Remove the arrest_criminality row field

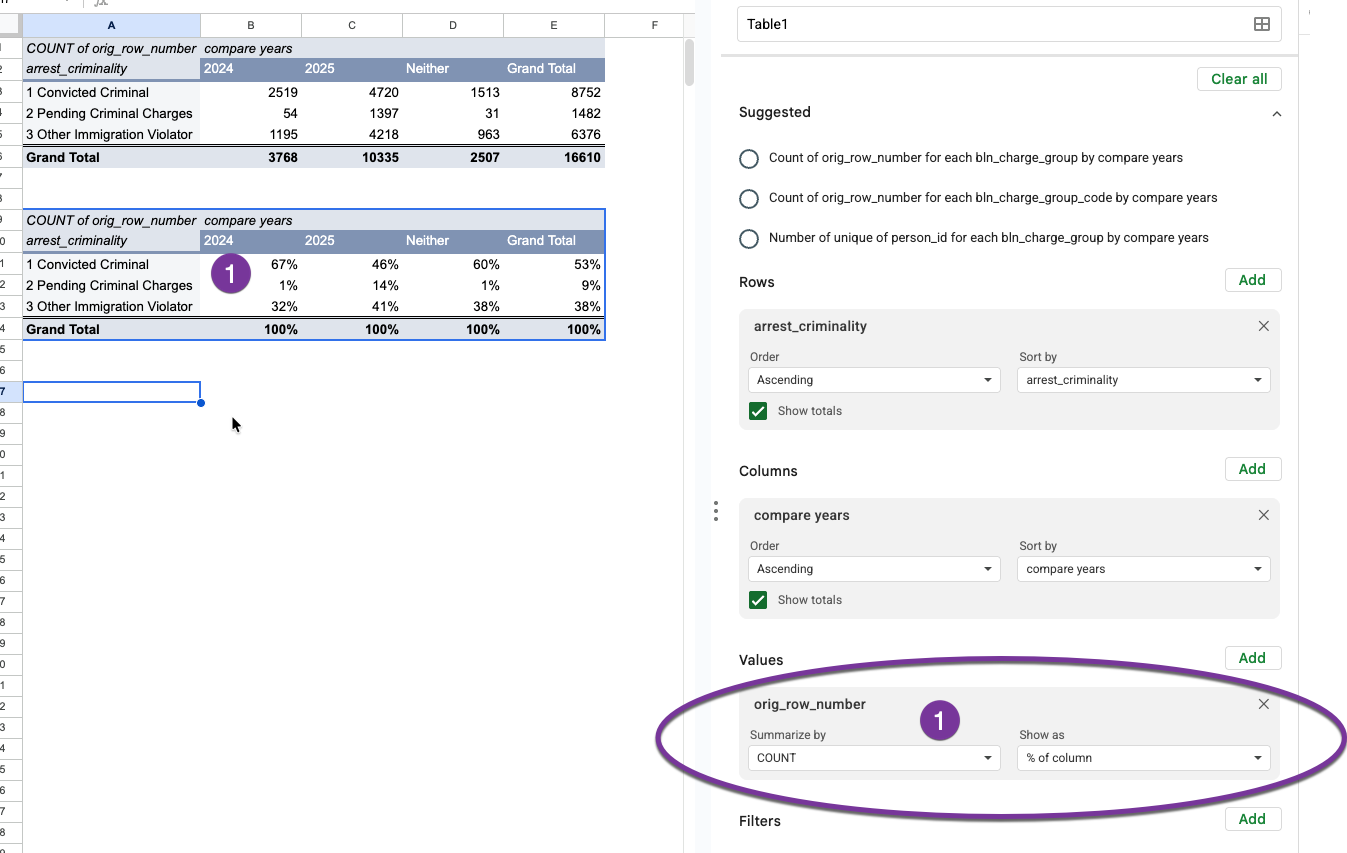click(1263, 326)
